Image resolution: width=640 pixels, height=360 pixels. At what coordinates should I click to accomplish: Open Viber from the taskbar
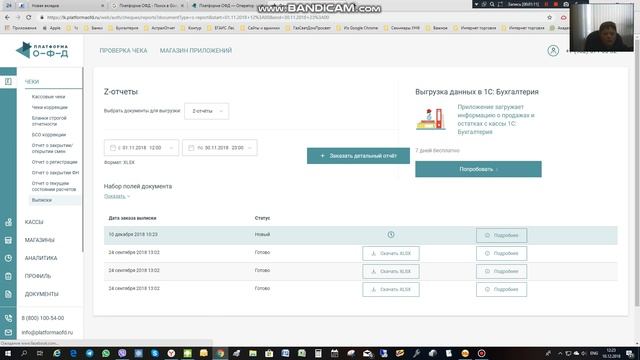coord(122,353)
